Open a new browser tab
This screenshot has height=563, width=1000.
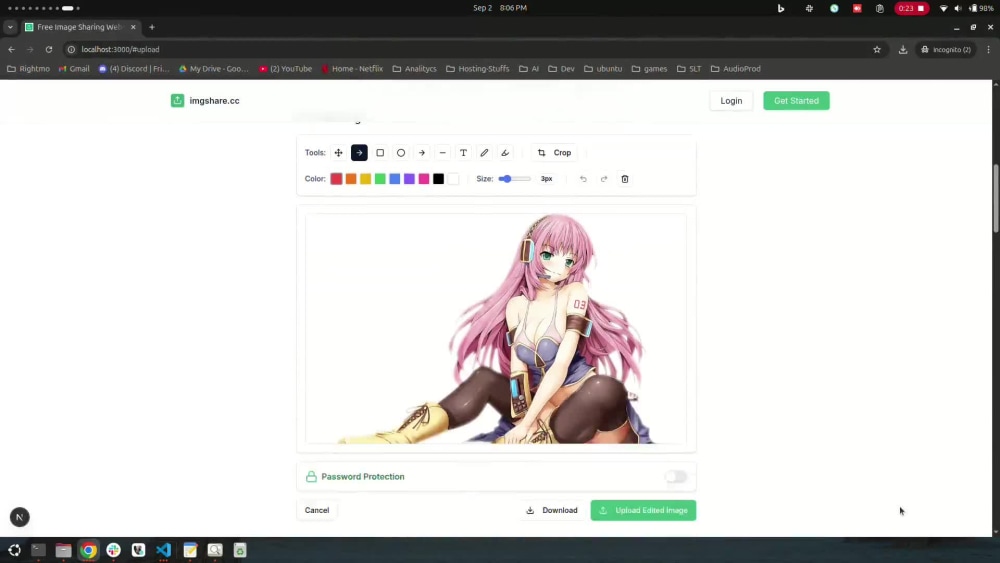(152, 27)
